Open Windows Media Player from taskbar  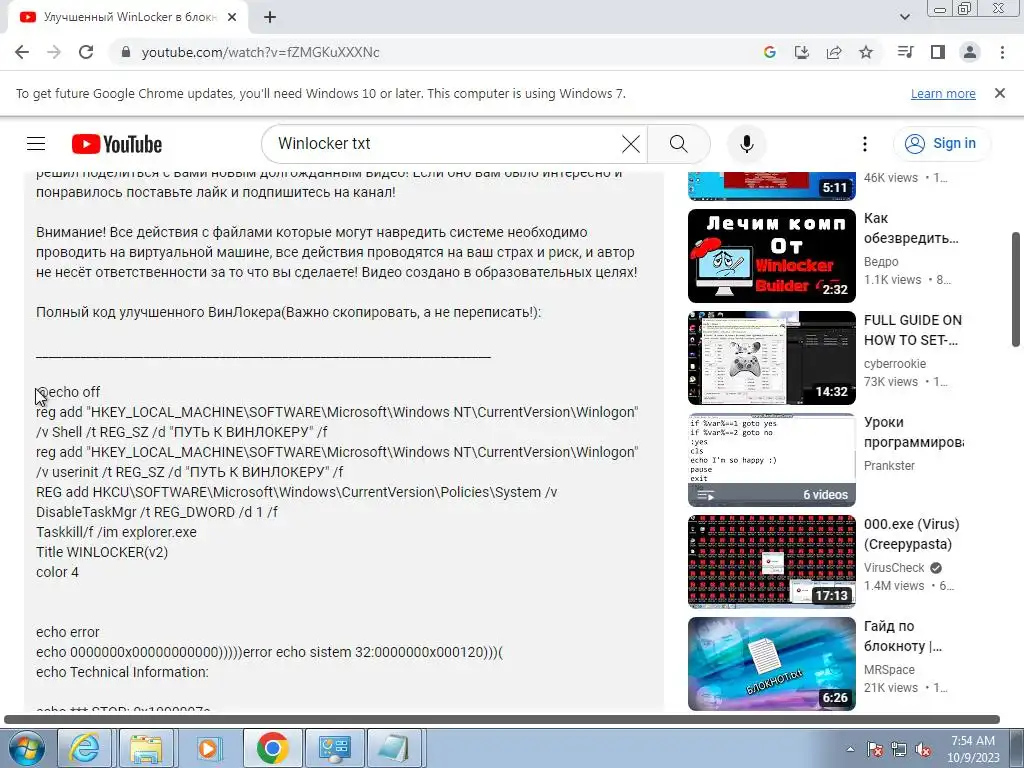[209, 748]
